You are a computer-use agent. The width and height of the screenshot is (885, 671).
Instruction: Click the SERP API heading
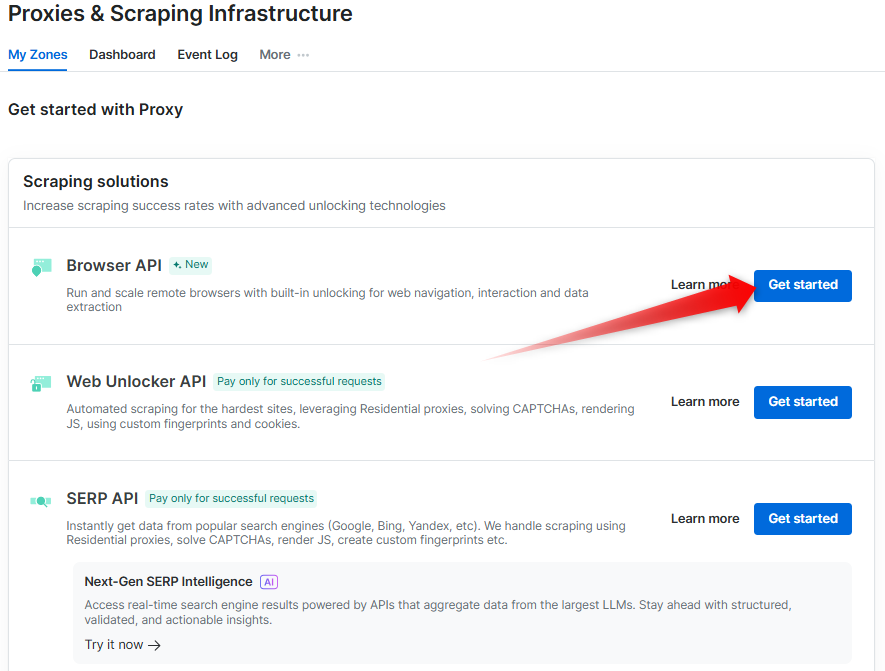[102, 498]
